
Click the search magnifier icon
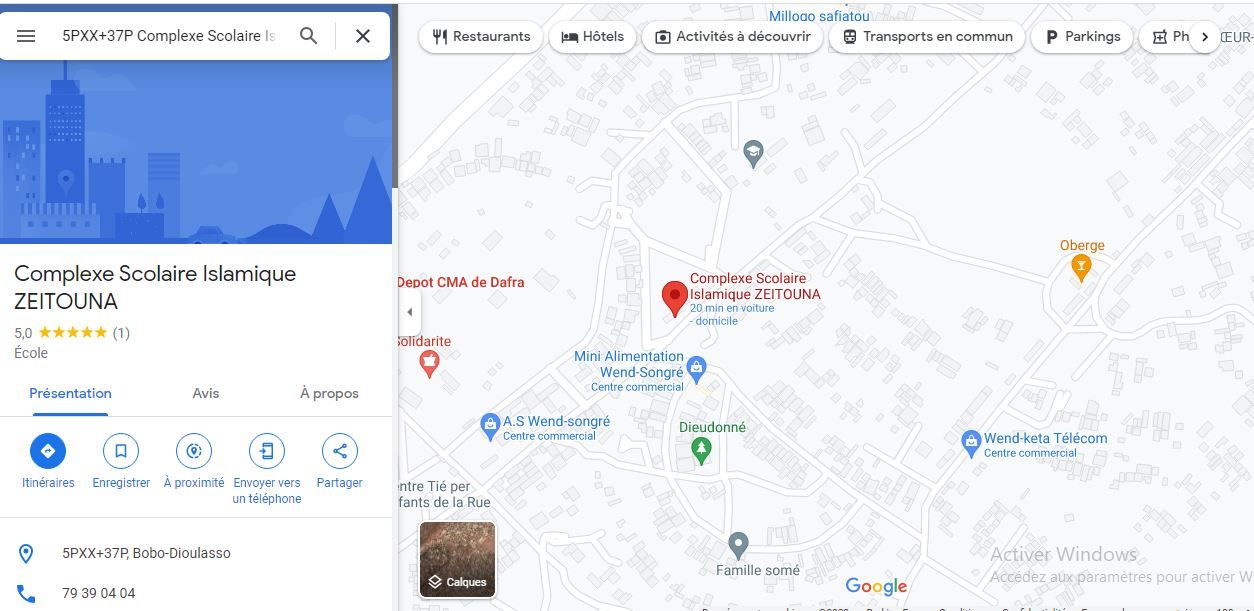(x=309, y=36)
